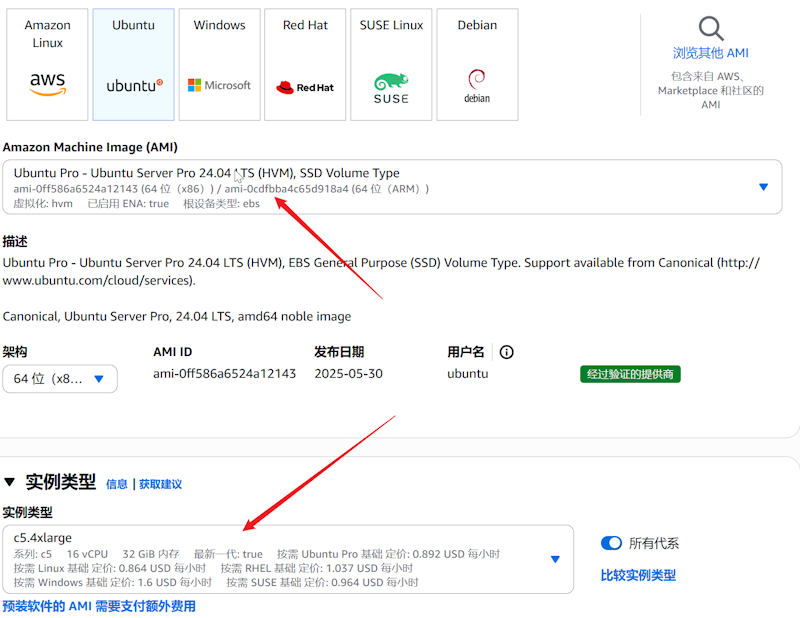
Task: Select the Red Hat OS tile
Action: [x=305, y=64]
